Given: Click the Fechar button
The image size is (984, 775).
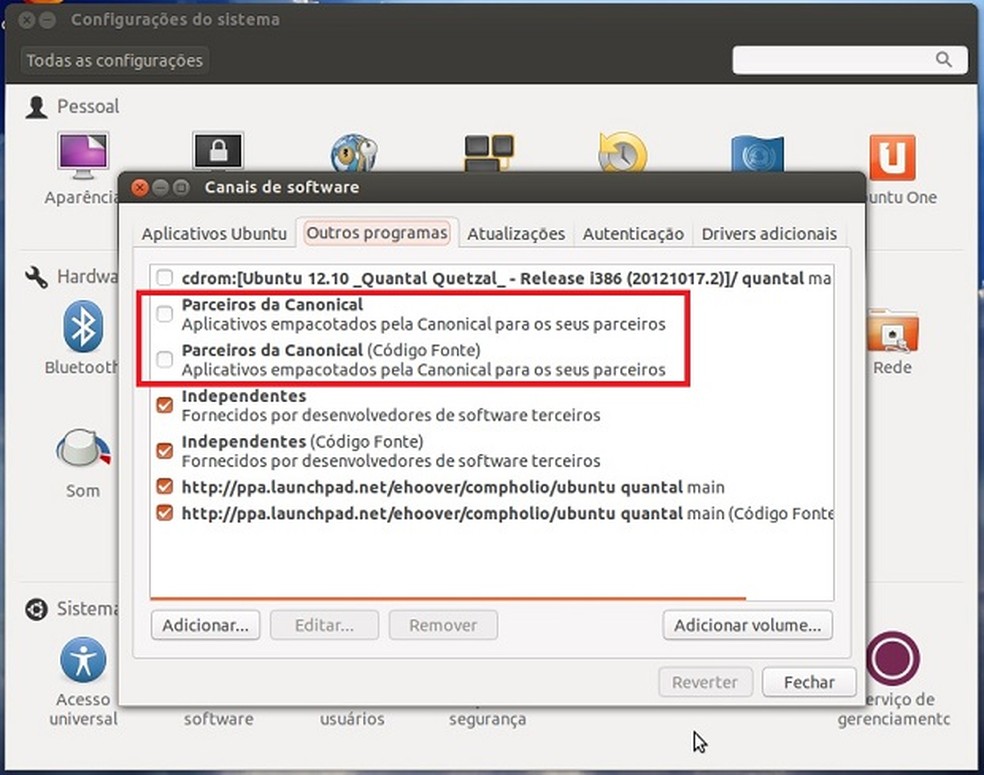Looking at the screenshot, I should pyautogui.click(x=809, y=681).
